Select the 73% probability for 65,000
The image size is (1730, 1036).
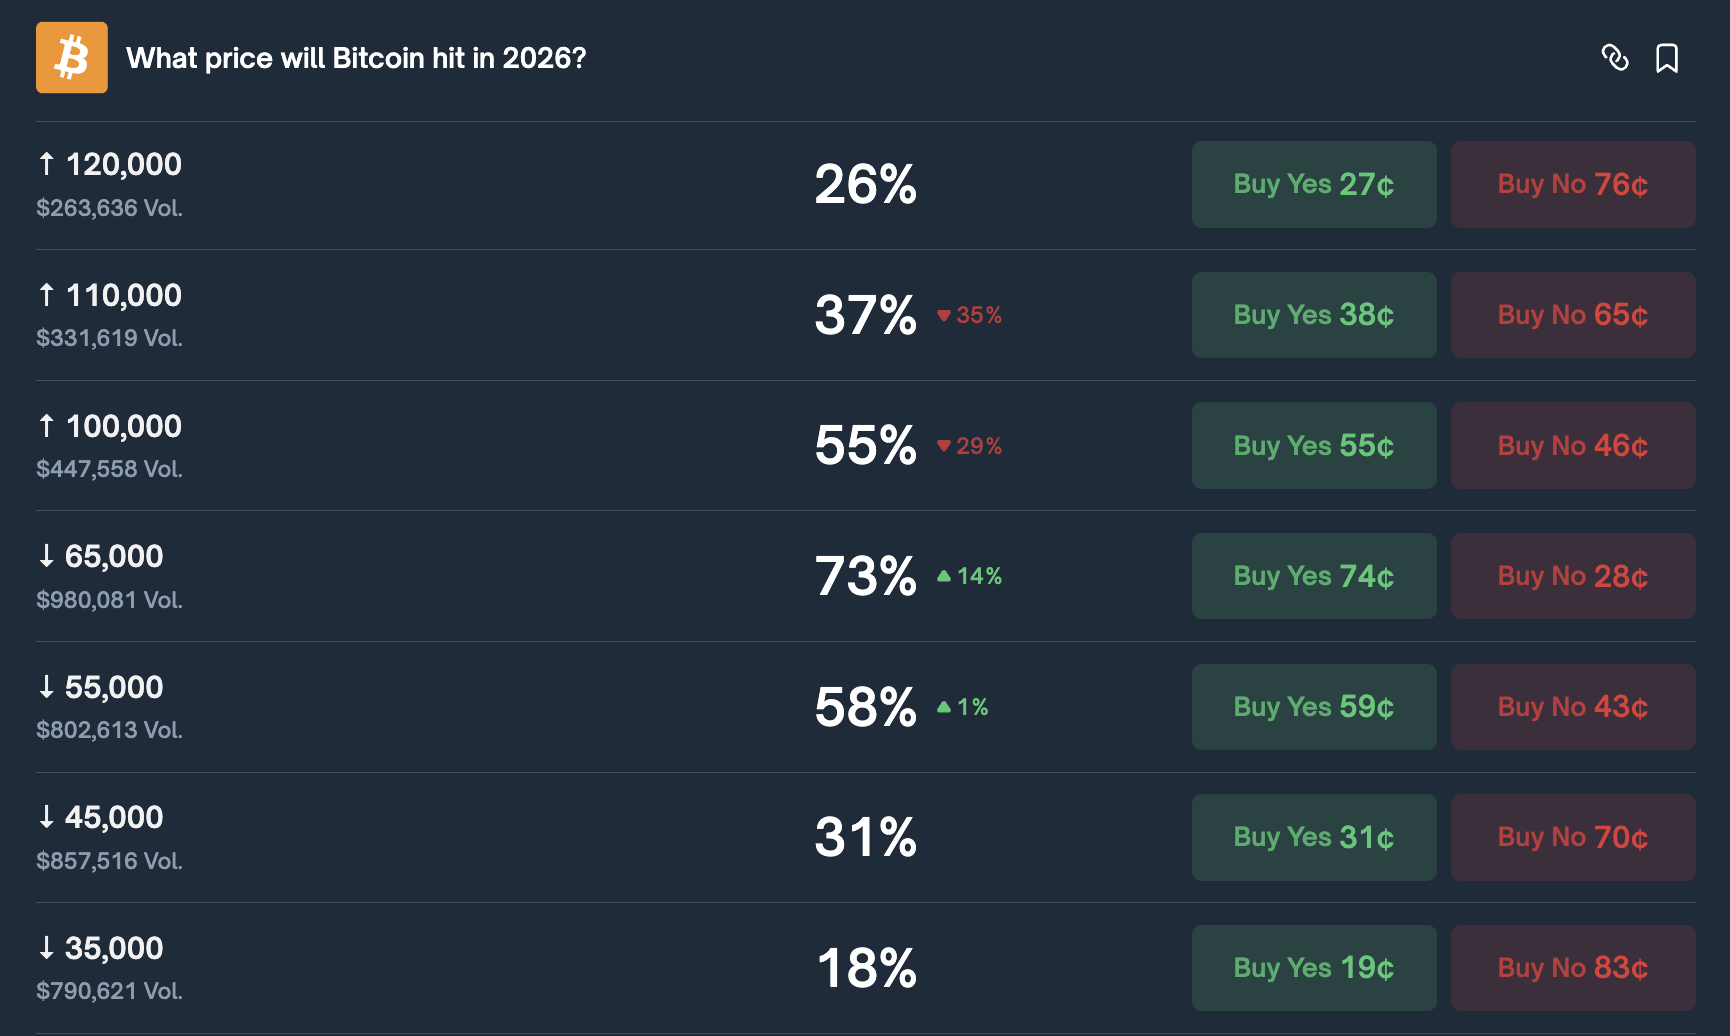(x=864, y=576)
